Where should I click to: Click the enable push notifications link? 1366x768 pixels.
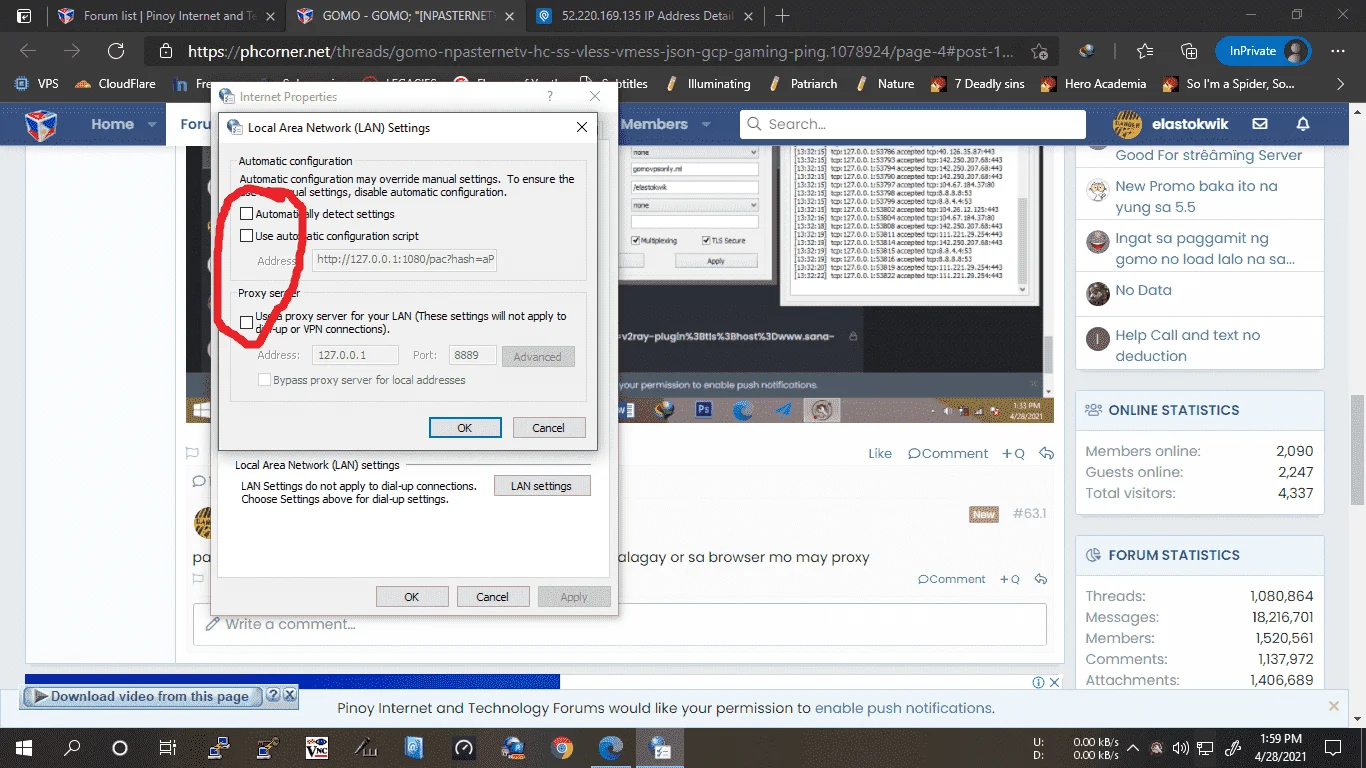pos(903,708)
